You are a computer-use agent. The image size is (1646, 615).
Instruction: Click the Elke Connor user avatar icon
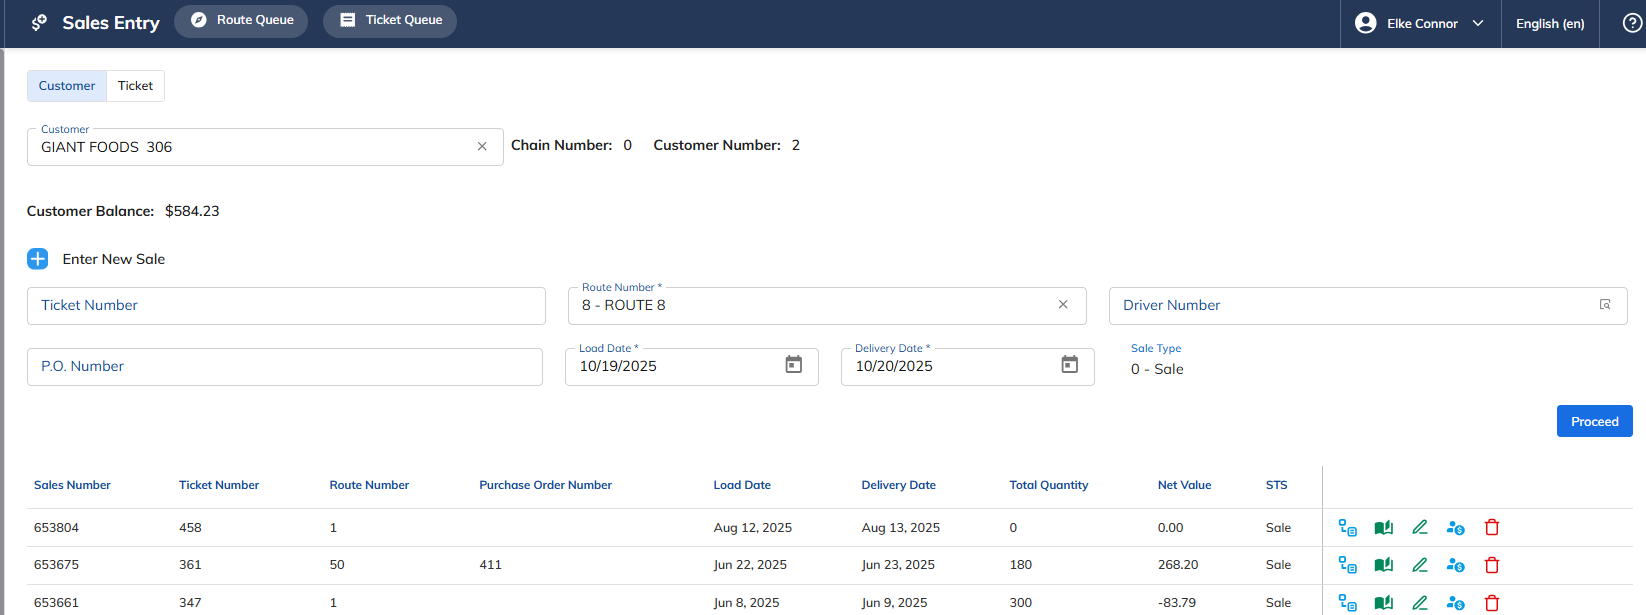pos(1365,23)
